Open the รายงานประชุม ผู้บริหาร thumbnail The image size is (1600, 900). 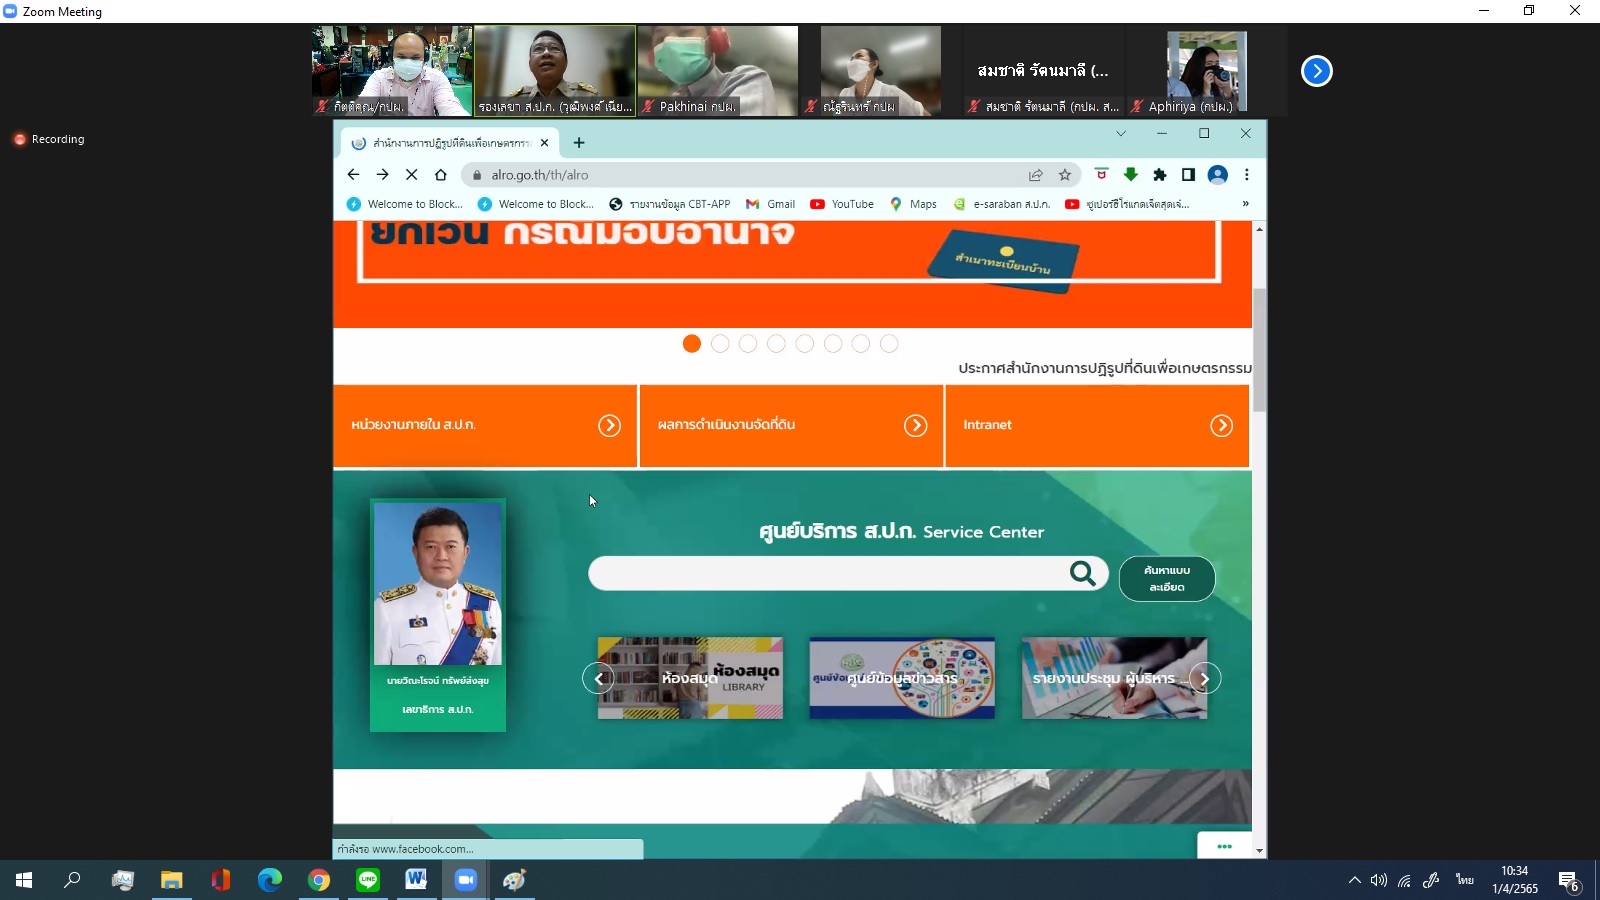tap(1114, 678)
